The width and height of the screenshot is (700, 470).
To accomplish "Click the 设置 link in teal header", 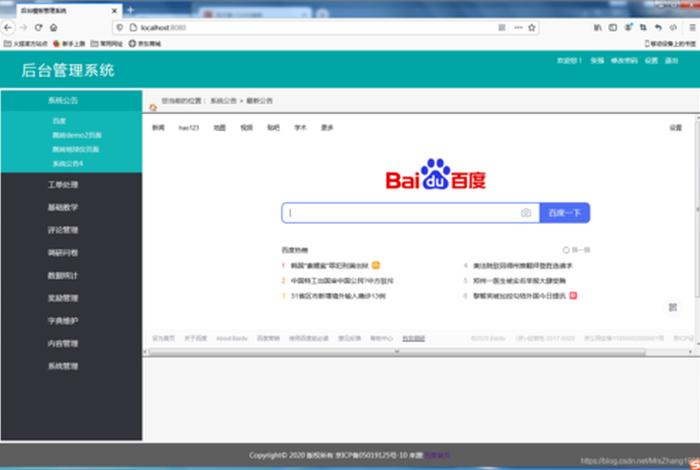I will click(651, 60).
